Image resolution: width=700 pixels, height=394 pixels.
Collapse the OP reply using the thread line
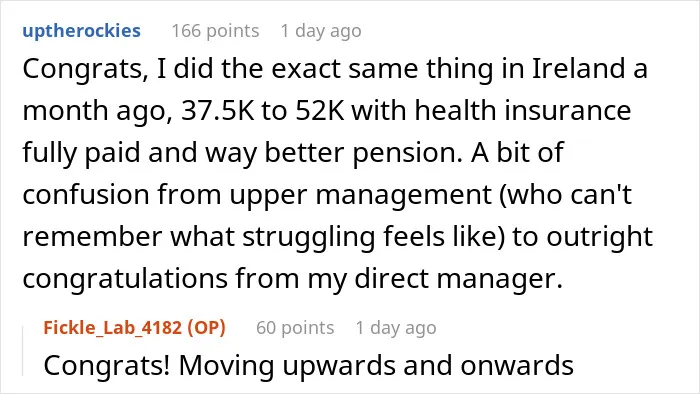coord(23,351)
